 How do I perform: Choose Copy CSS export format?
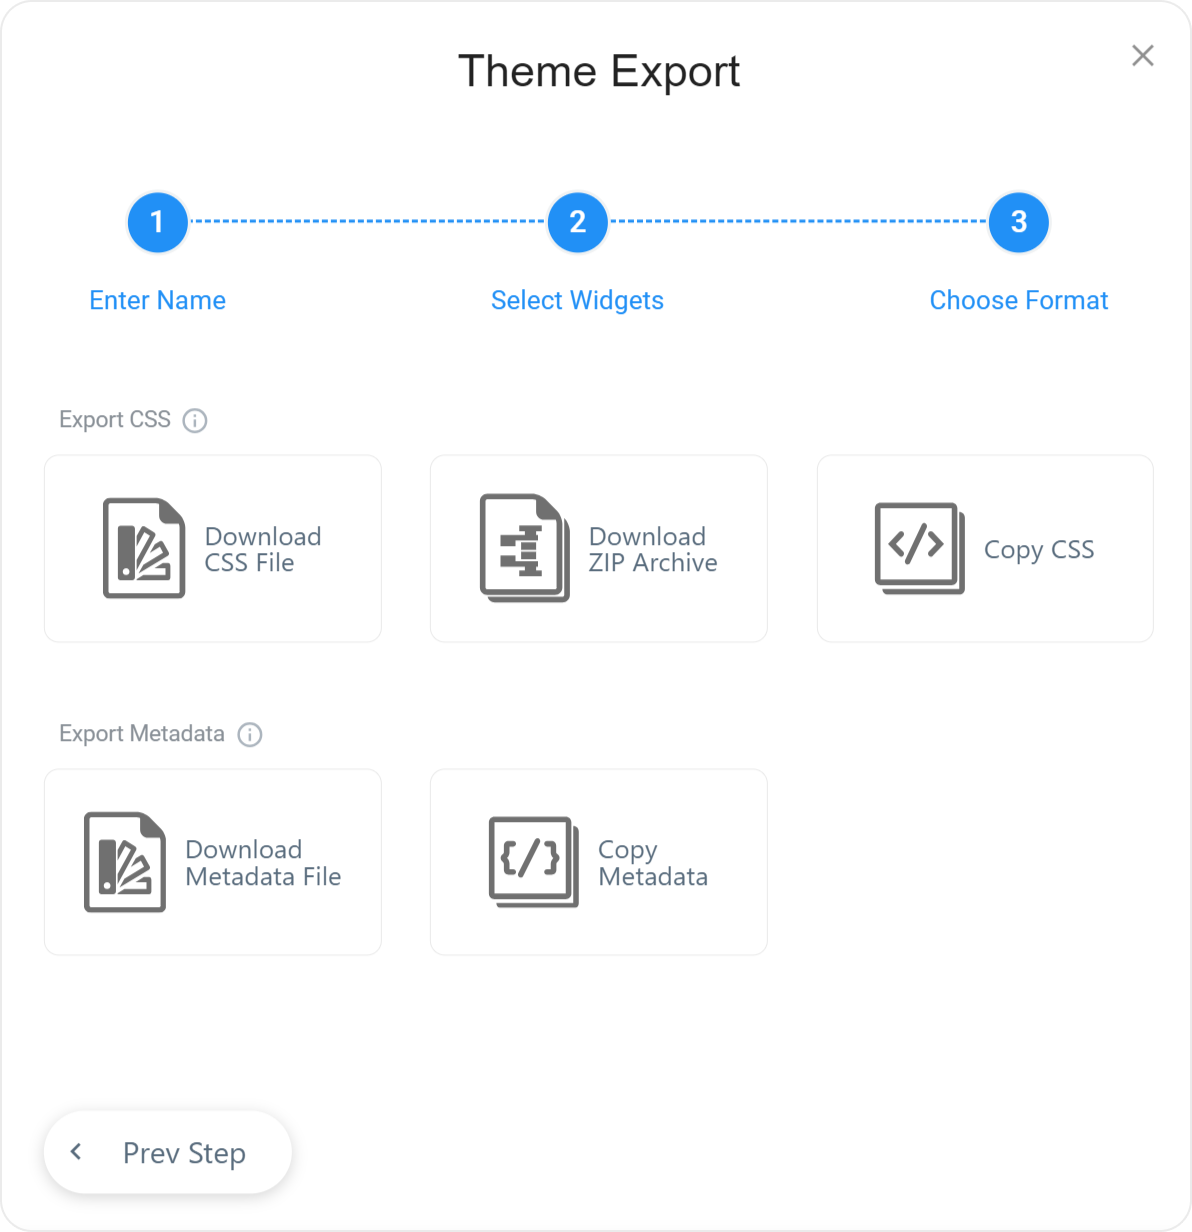984,548
